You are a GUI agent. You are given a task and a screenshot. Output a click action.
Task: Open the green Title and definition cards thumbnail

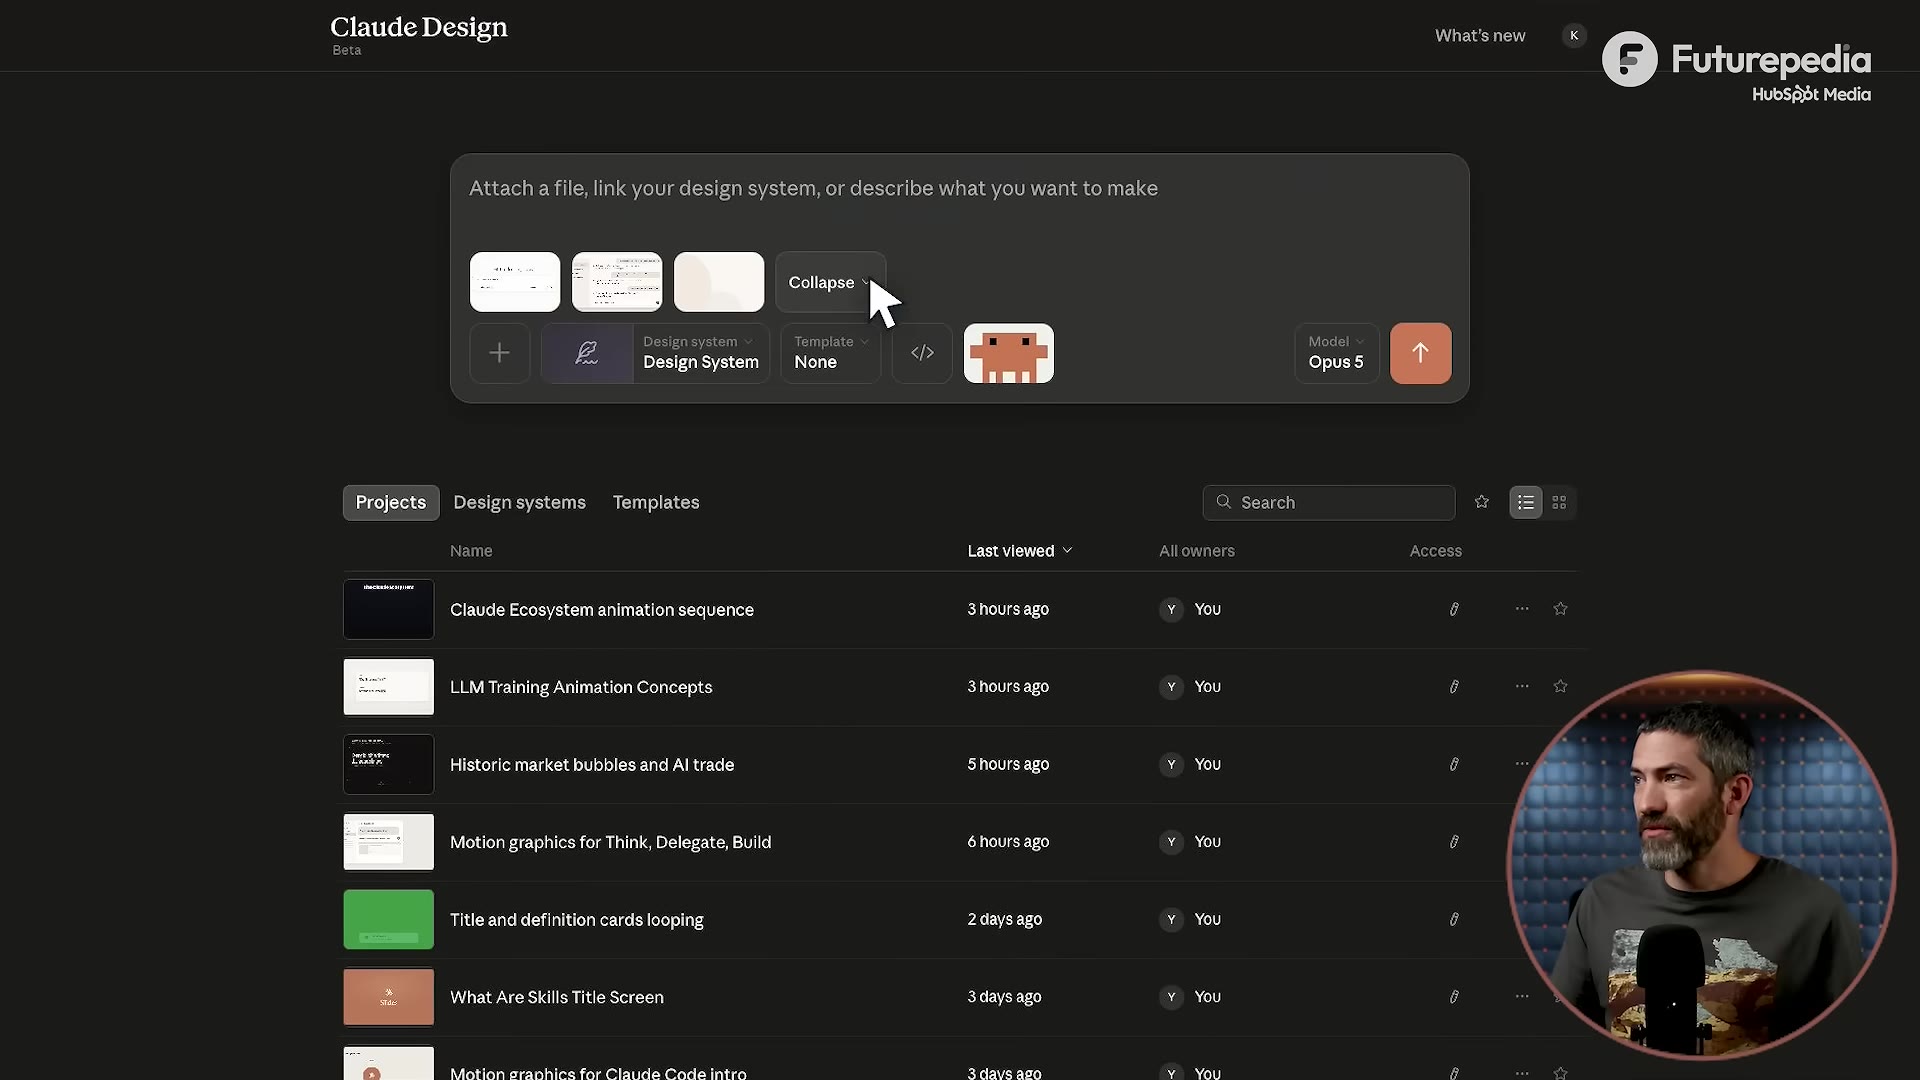coord(389,919)
